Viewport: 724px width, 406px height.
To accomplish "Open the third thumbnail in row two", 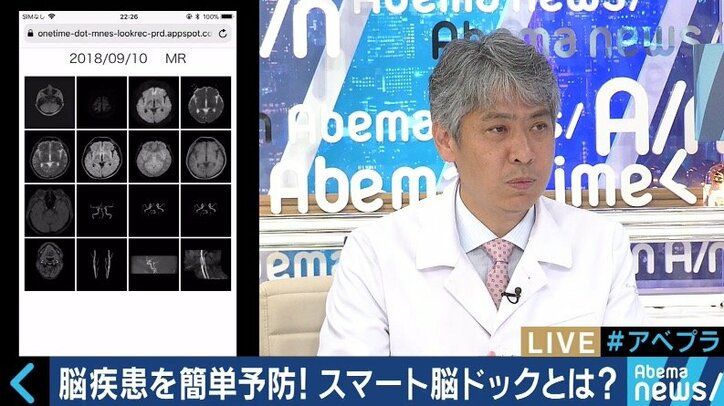I will coord(154,157).
